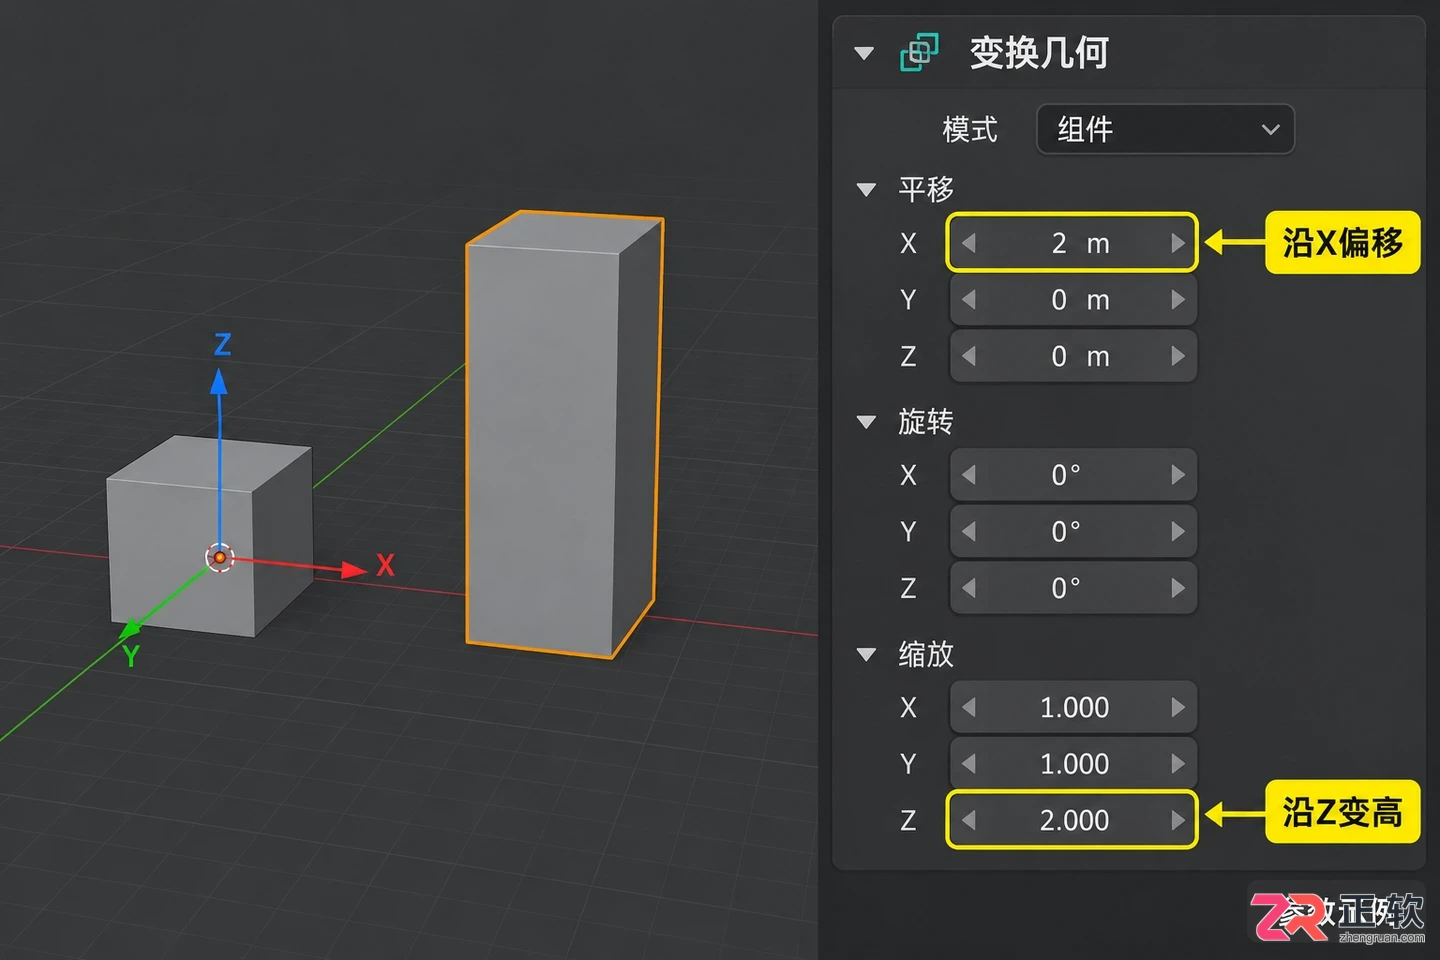1440x960 pixels.
Task: Collapse the 平移 section
Action: pyautogui.click(x=866, y=189)
